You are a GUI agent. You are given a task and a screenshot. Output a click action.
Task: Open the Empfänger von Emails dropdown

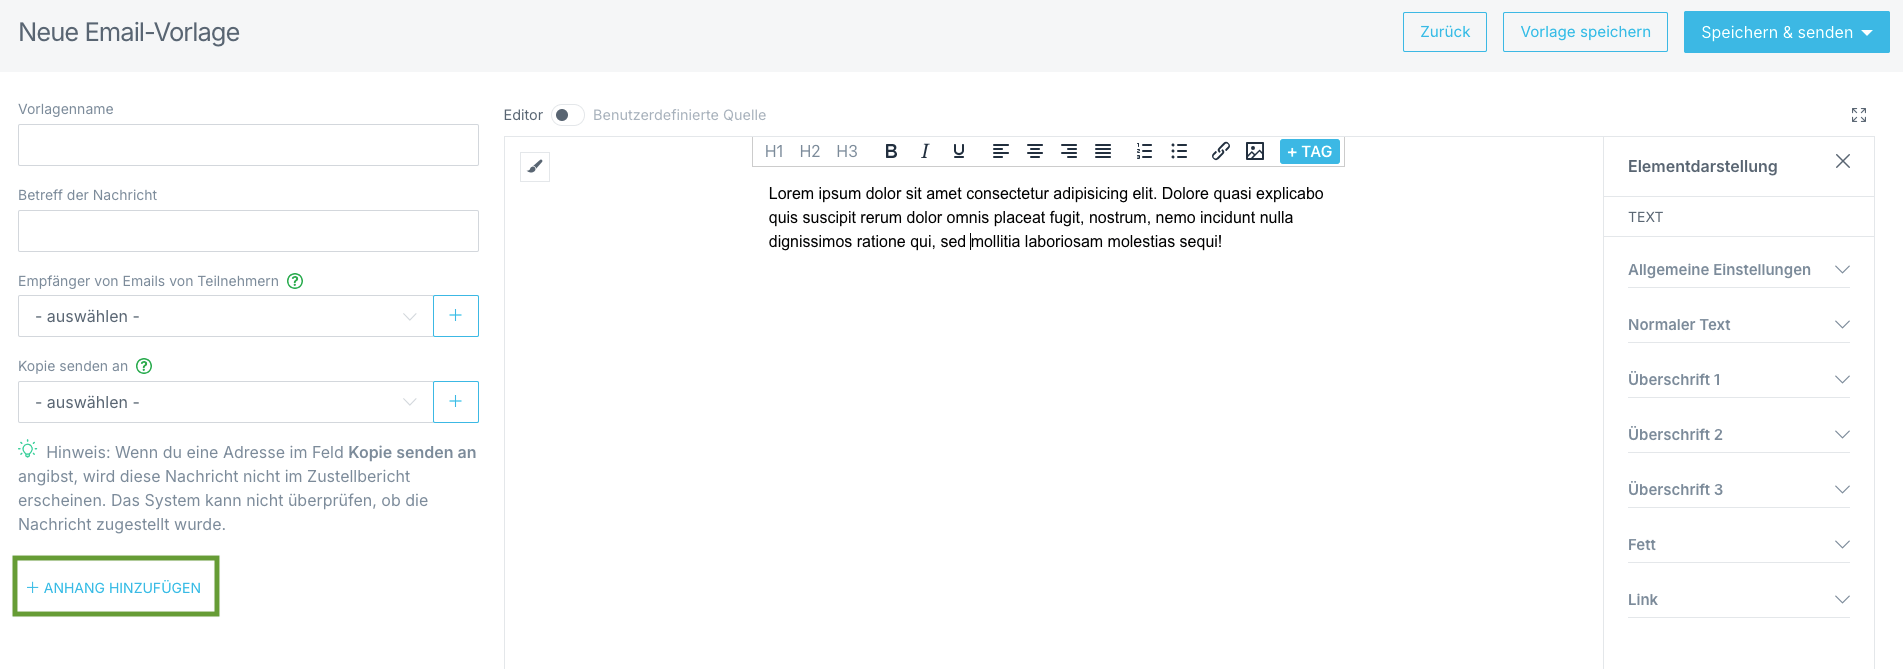coord(226,316)
